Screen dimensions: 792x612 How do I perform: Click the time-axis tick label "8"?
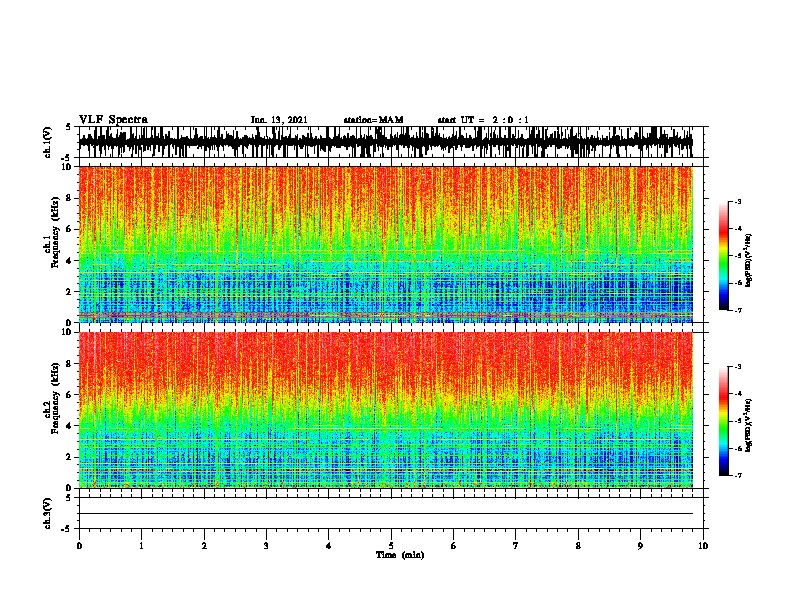coord(578,546)
